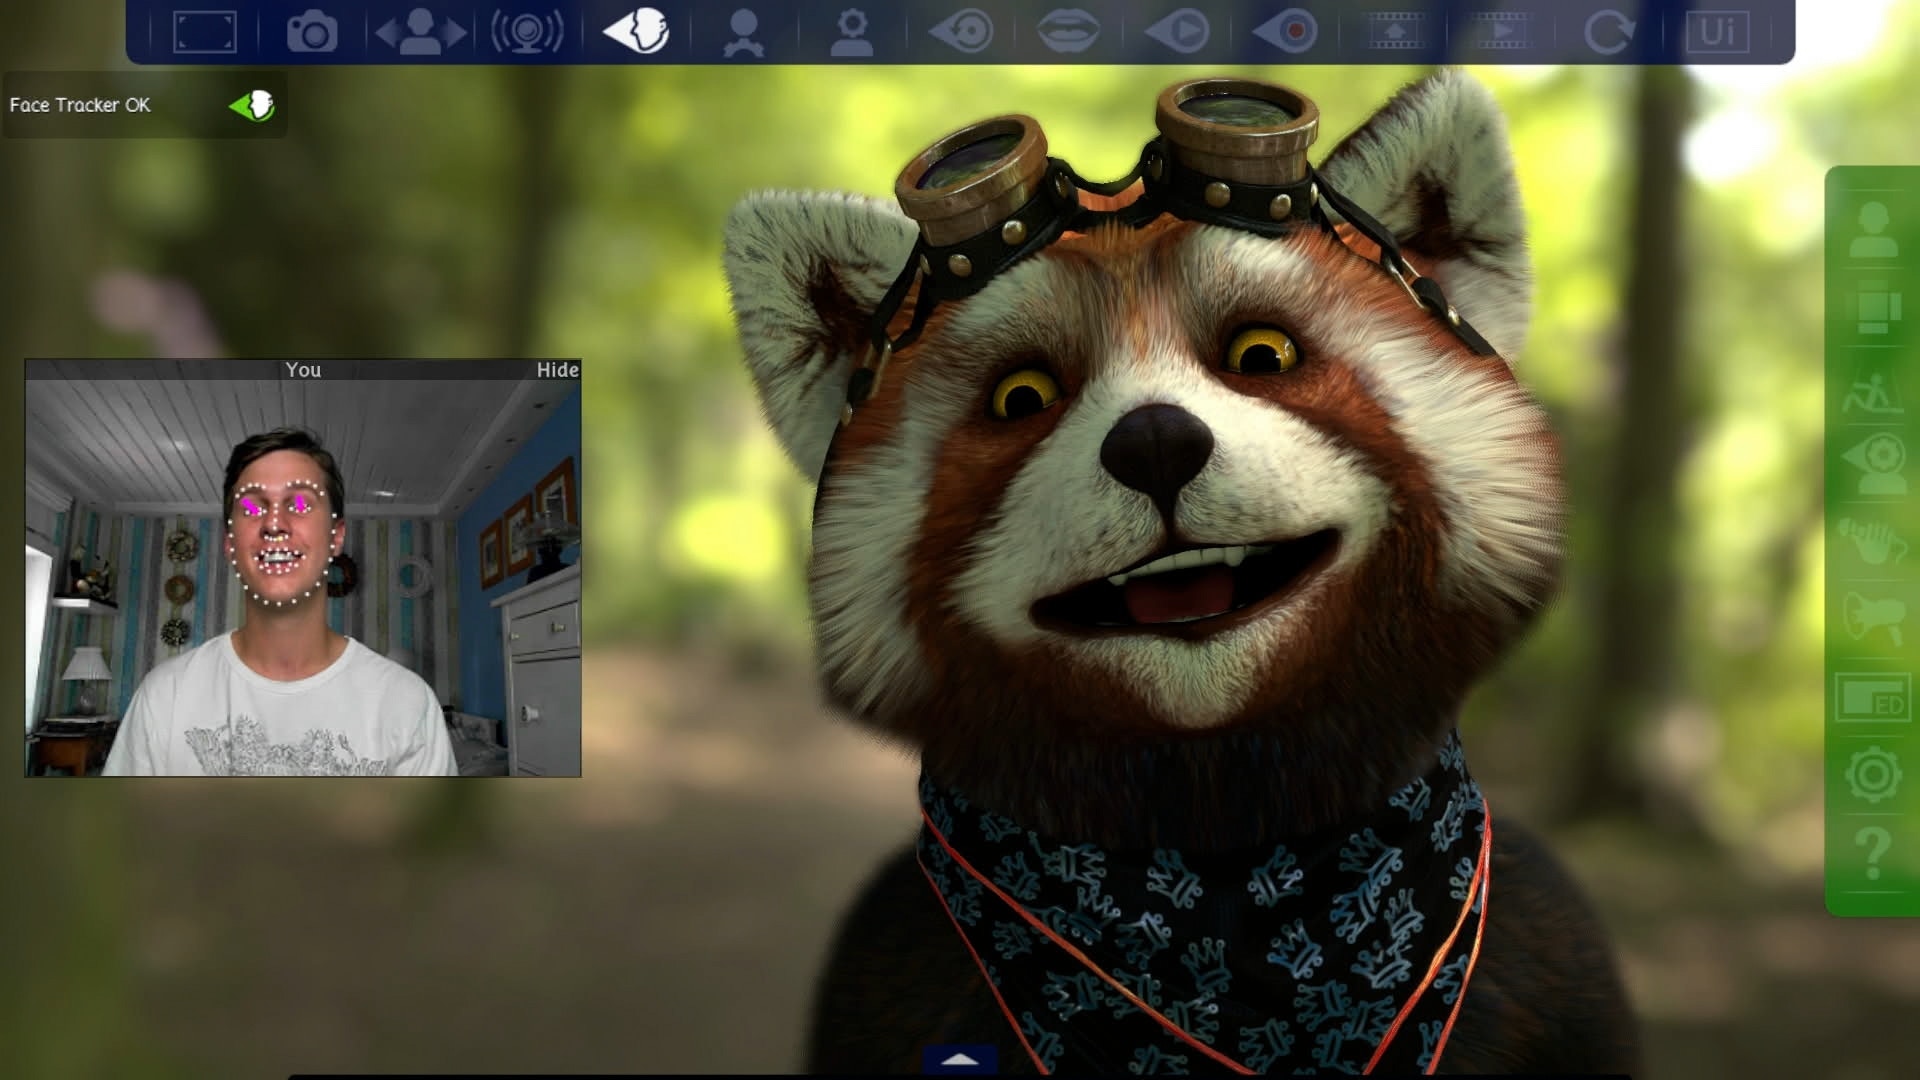The width and height of the screenshot is (1920, 1080).
Task: Click the lips lip-sync icon
Action: click(x=1068, y=32)
